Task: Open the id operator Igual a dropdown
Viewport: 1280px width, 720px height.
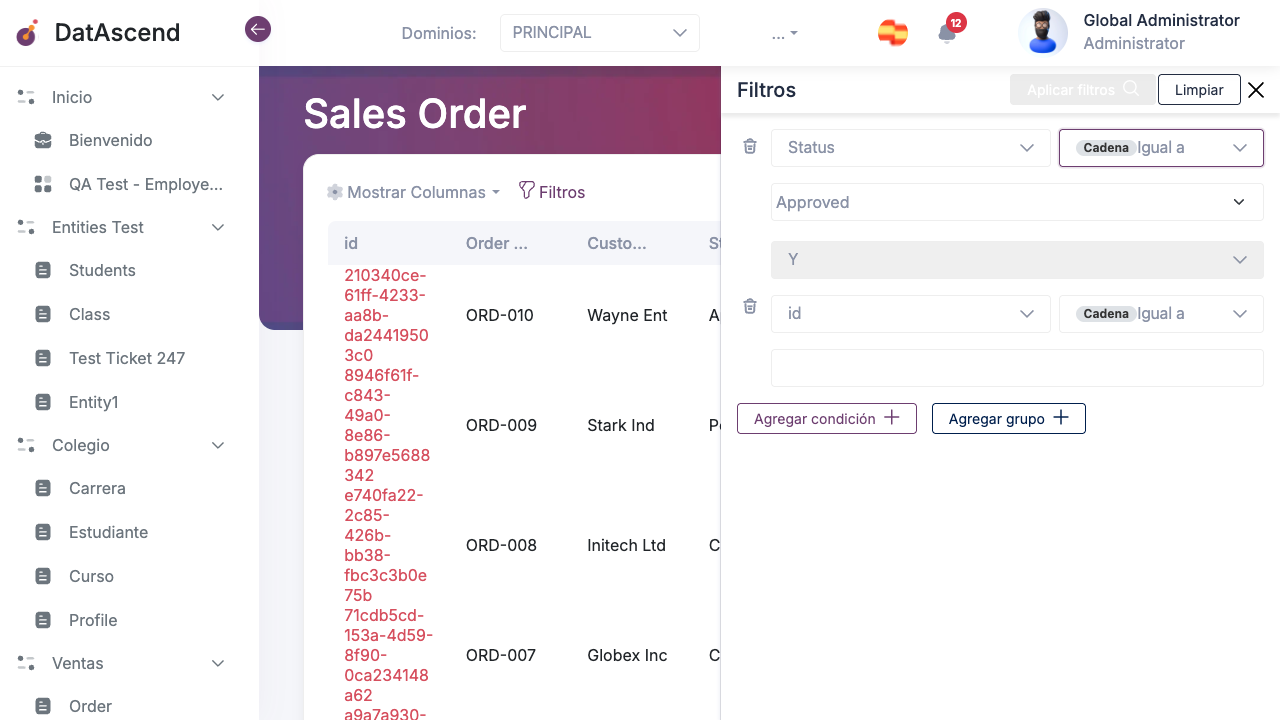Action: tap(1161, 313)
